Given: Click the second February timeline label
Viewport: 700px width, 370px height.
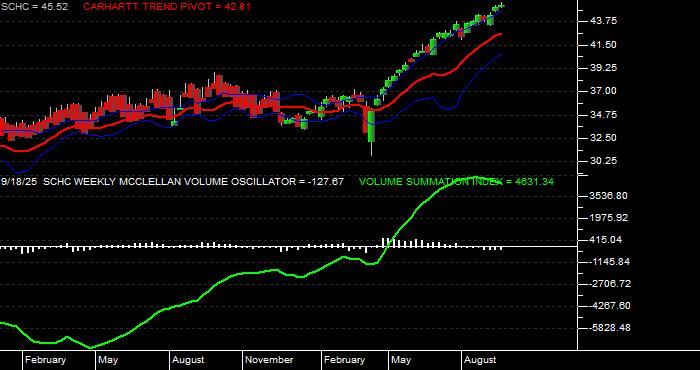Looking at the screenshot, I should pyautogui.click(x=345, y=360).
